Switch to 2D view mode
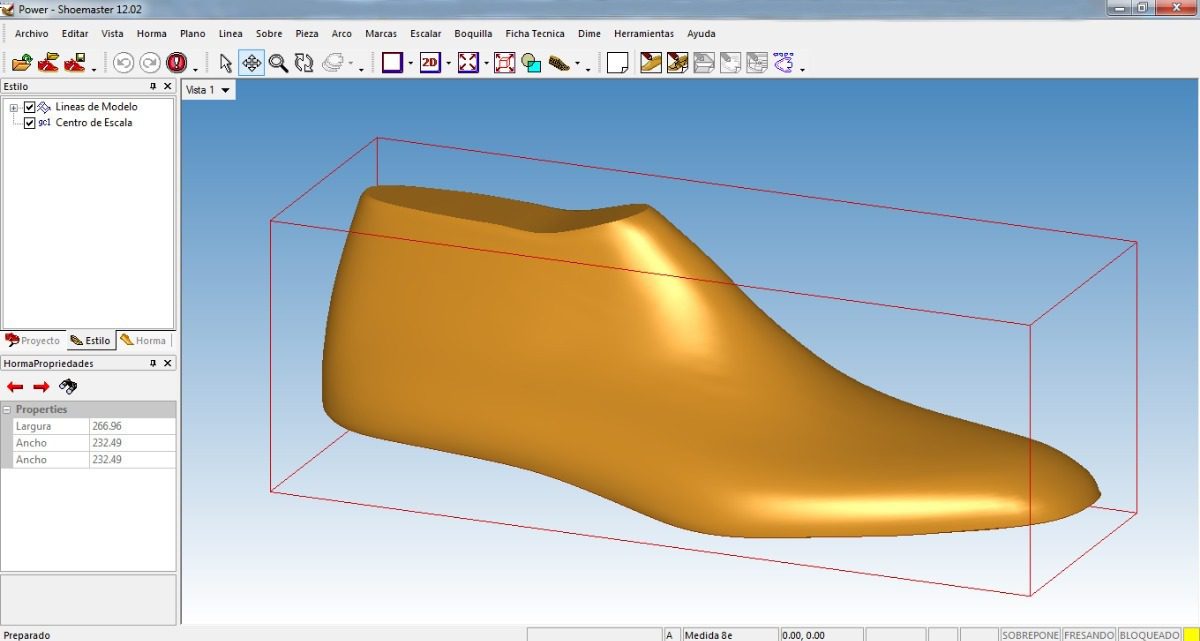Screen dimensions: 1200x641 pos(430,63)
